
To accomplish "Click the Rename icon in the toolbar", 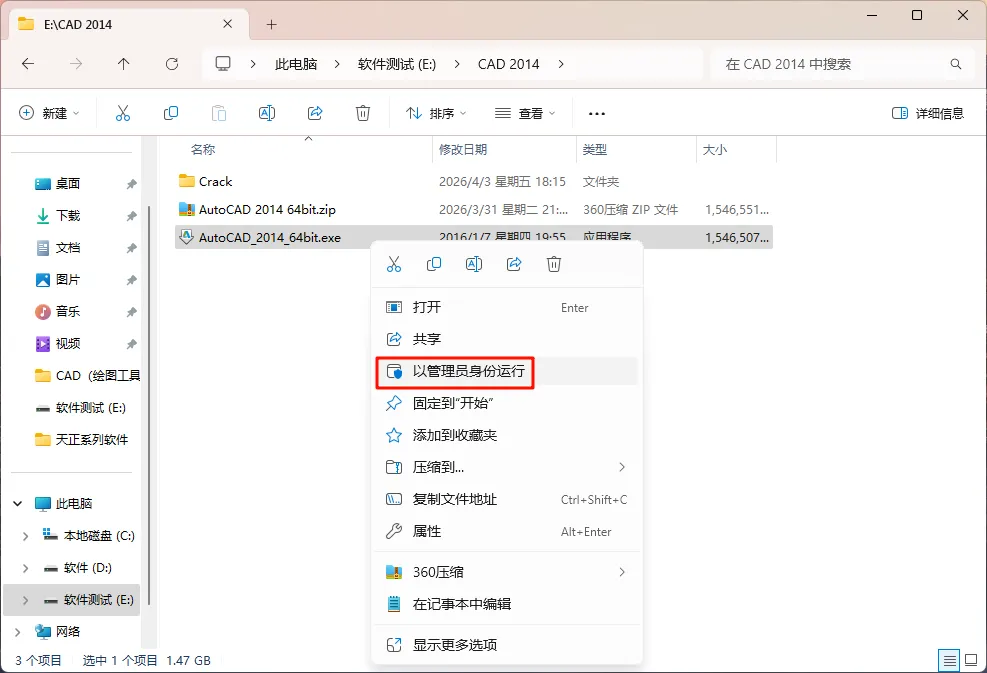I will (267, 113).
